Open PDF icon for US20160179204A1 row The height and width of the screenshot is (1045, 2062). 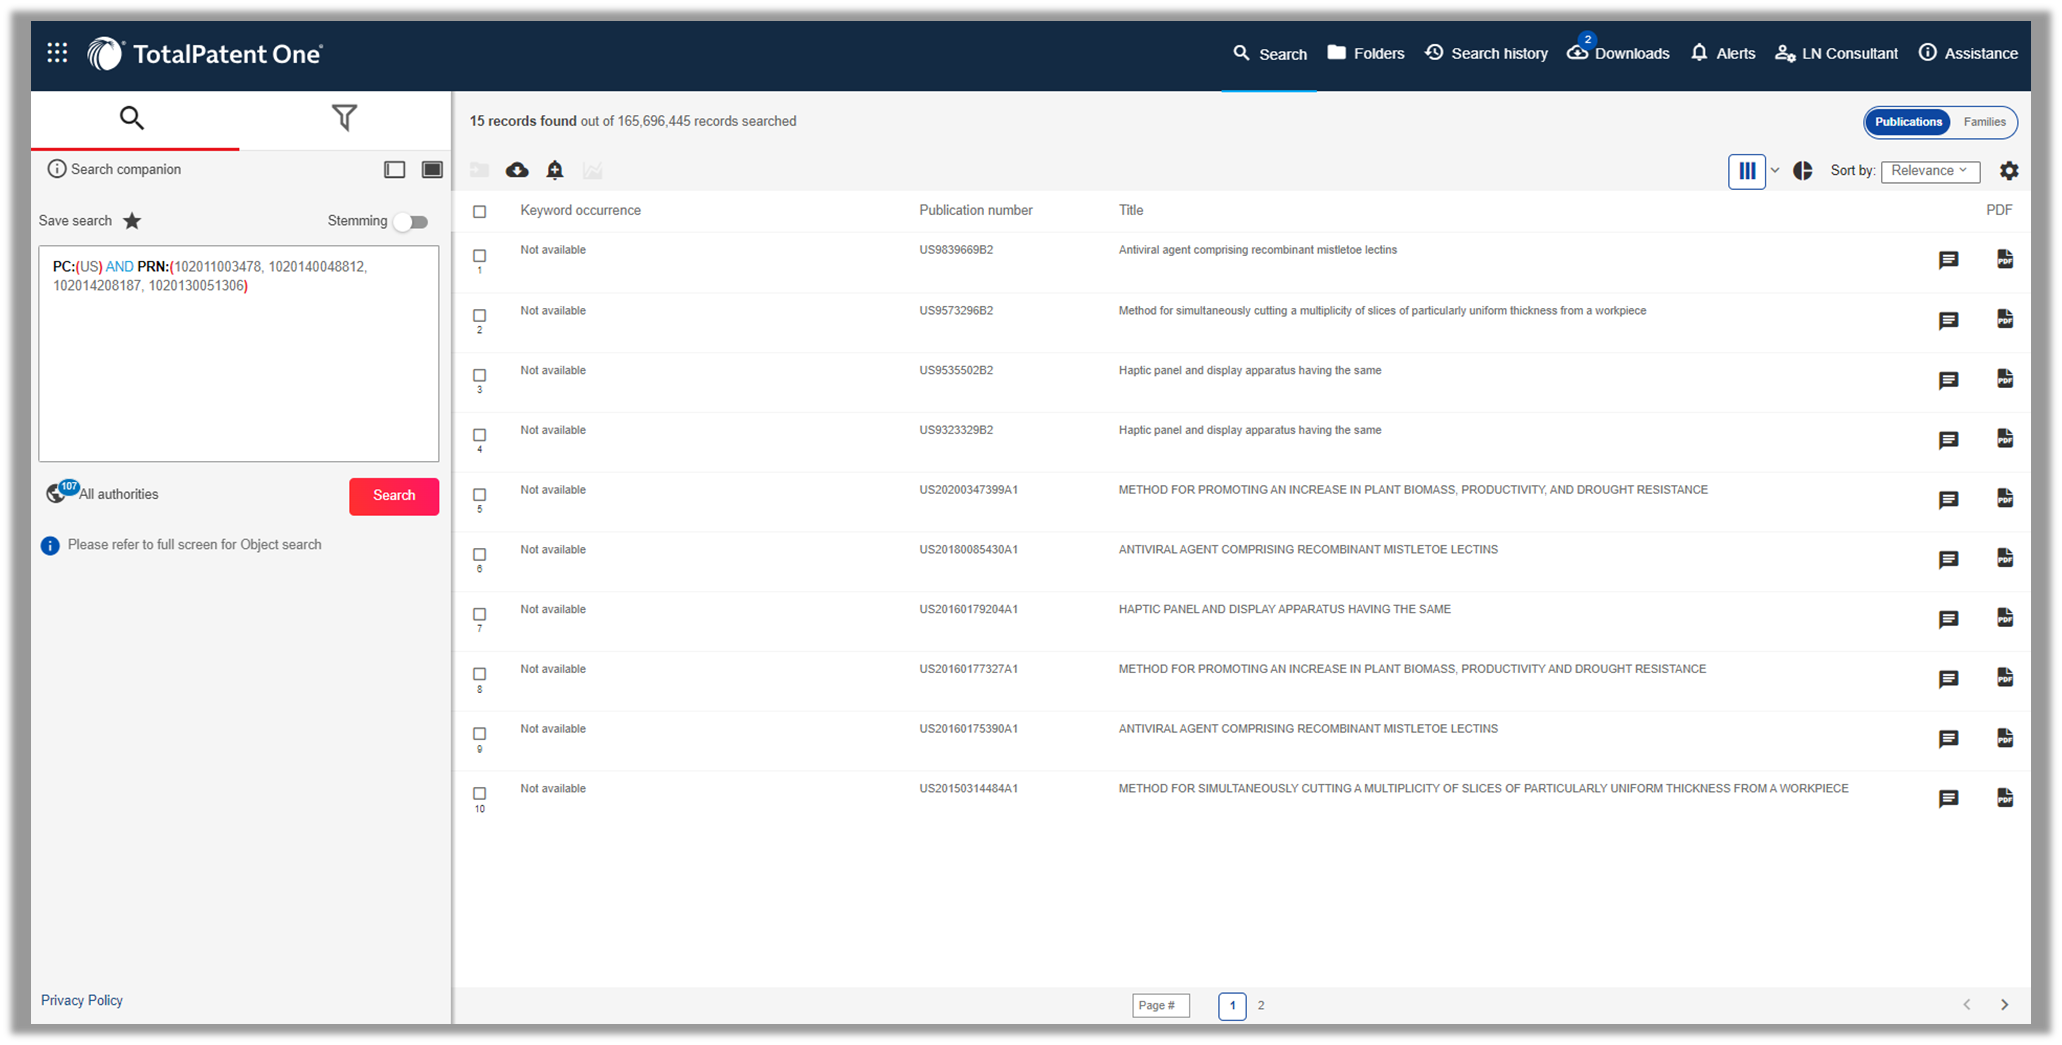point(2005,618)
